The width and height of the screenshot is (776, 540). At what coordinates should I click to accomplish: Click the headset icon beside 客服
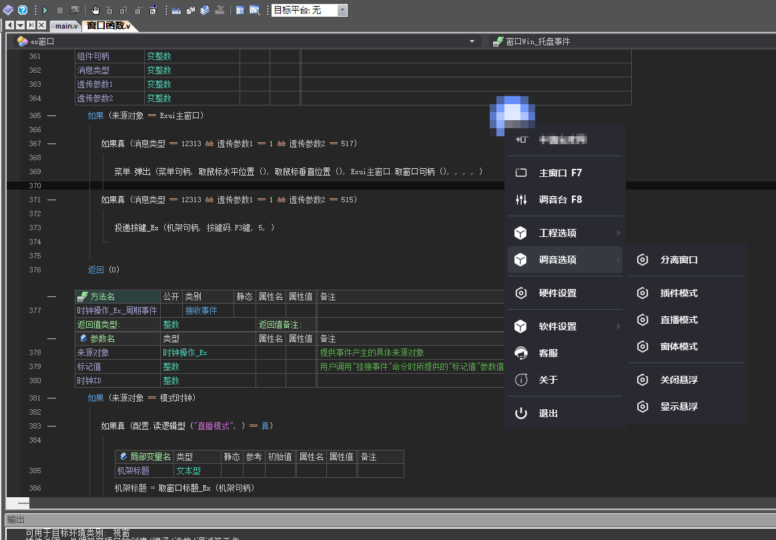click(520, 353)
